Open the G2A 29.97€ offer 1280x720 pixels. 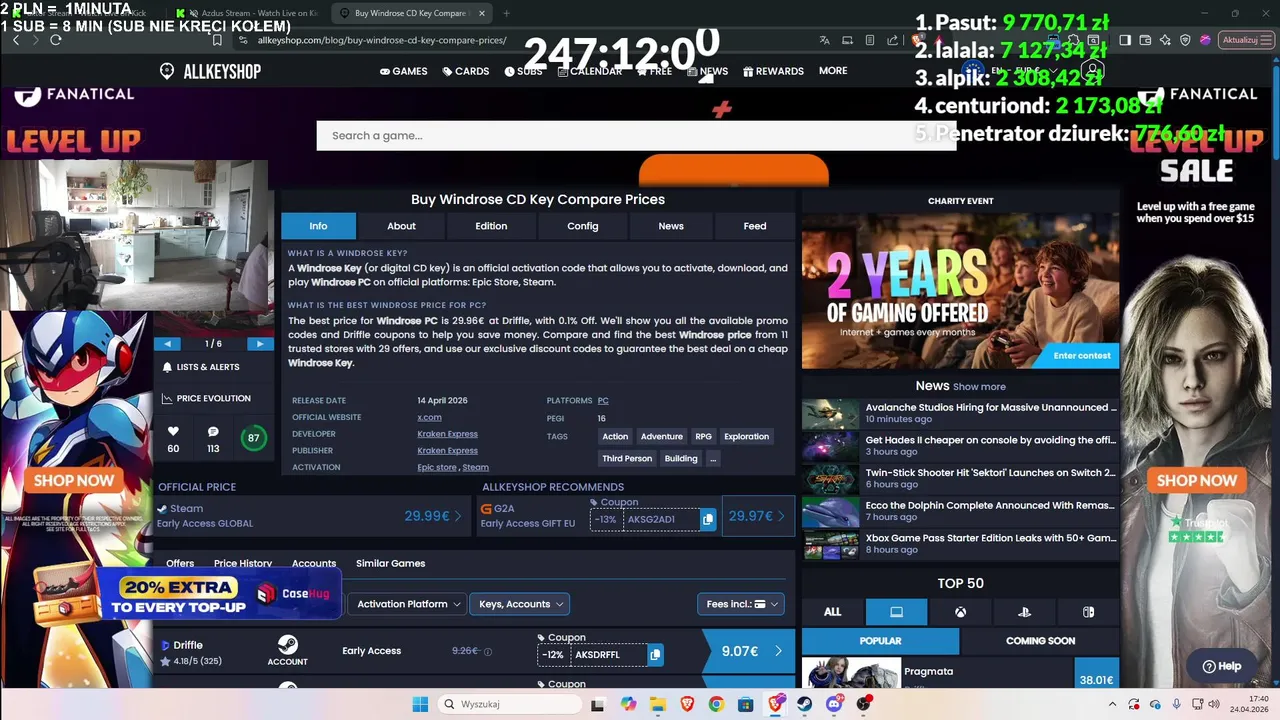coord(758,516)
